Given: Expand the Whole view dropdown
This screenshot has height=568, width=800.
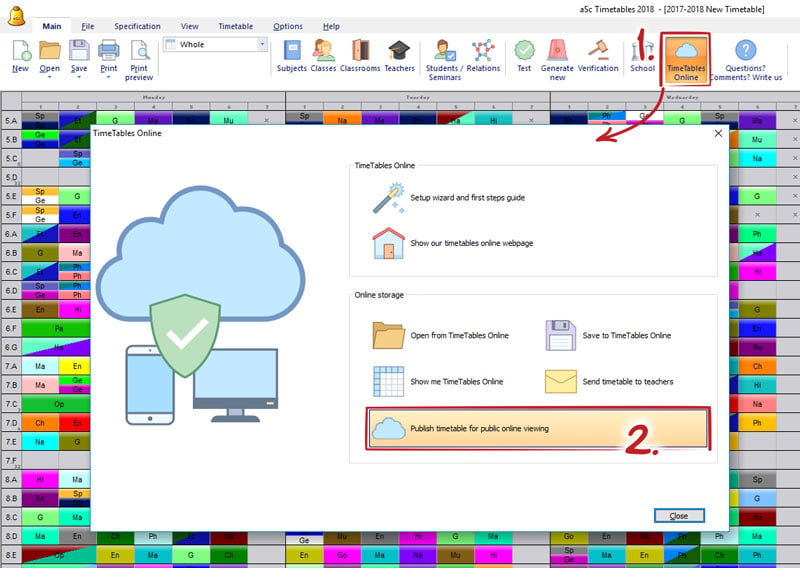Looking at the screenshot, I should pos(262,44).
